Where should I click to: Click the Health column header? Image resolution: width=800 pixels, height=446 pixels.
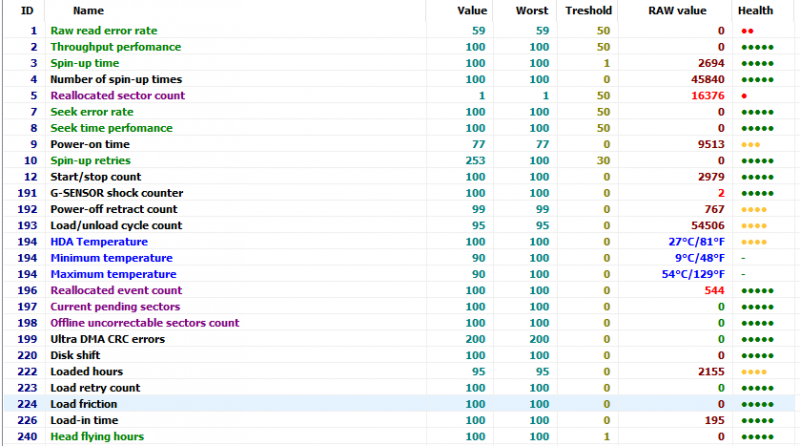(x=755, y=10)
